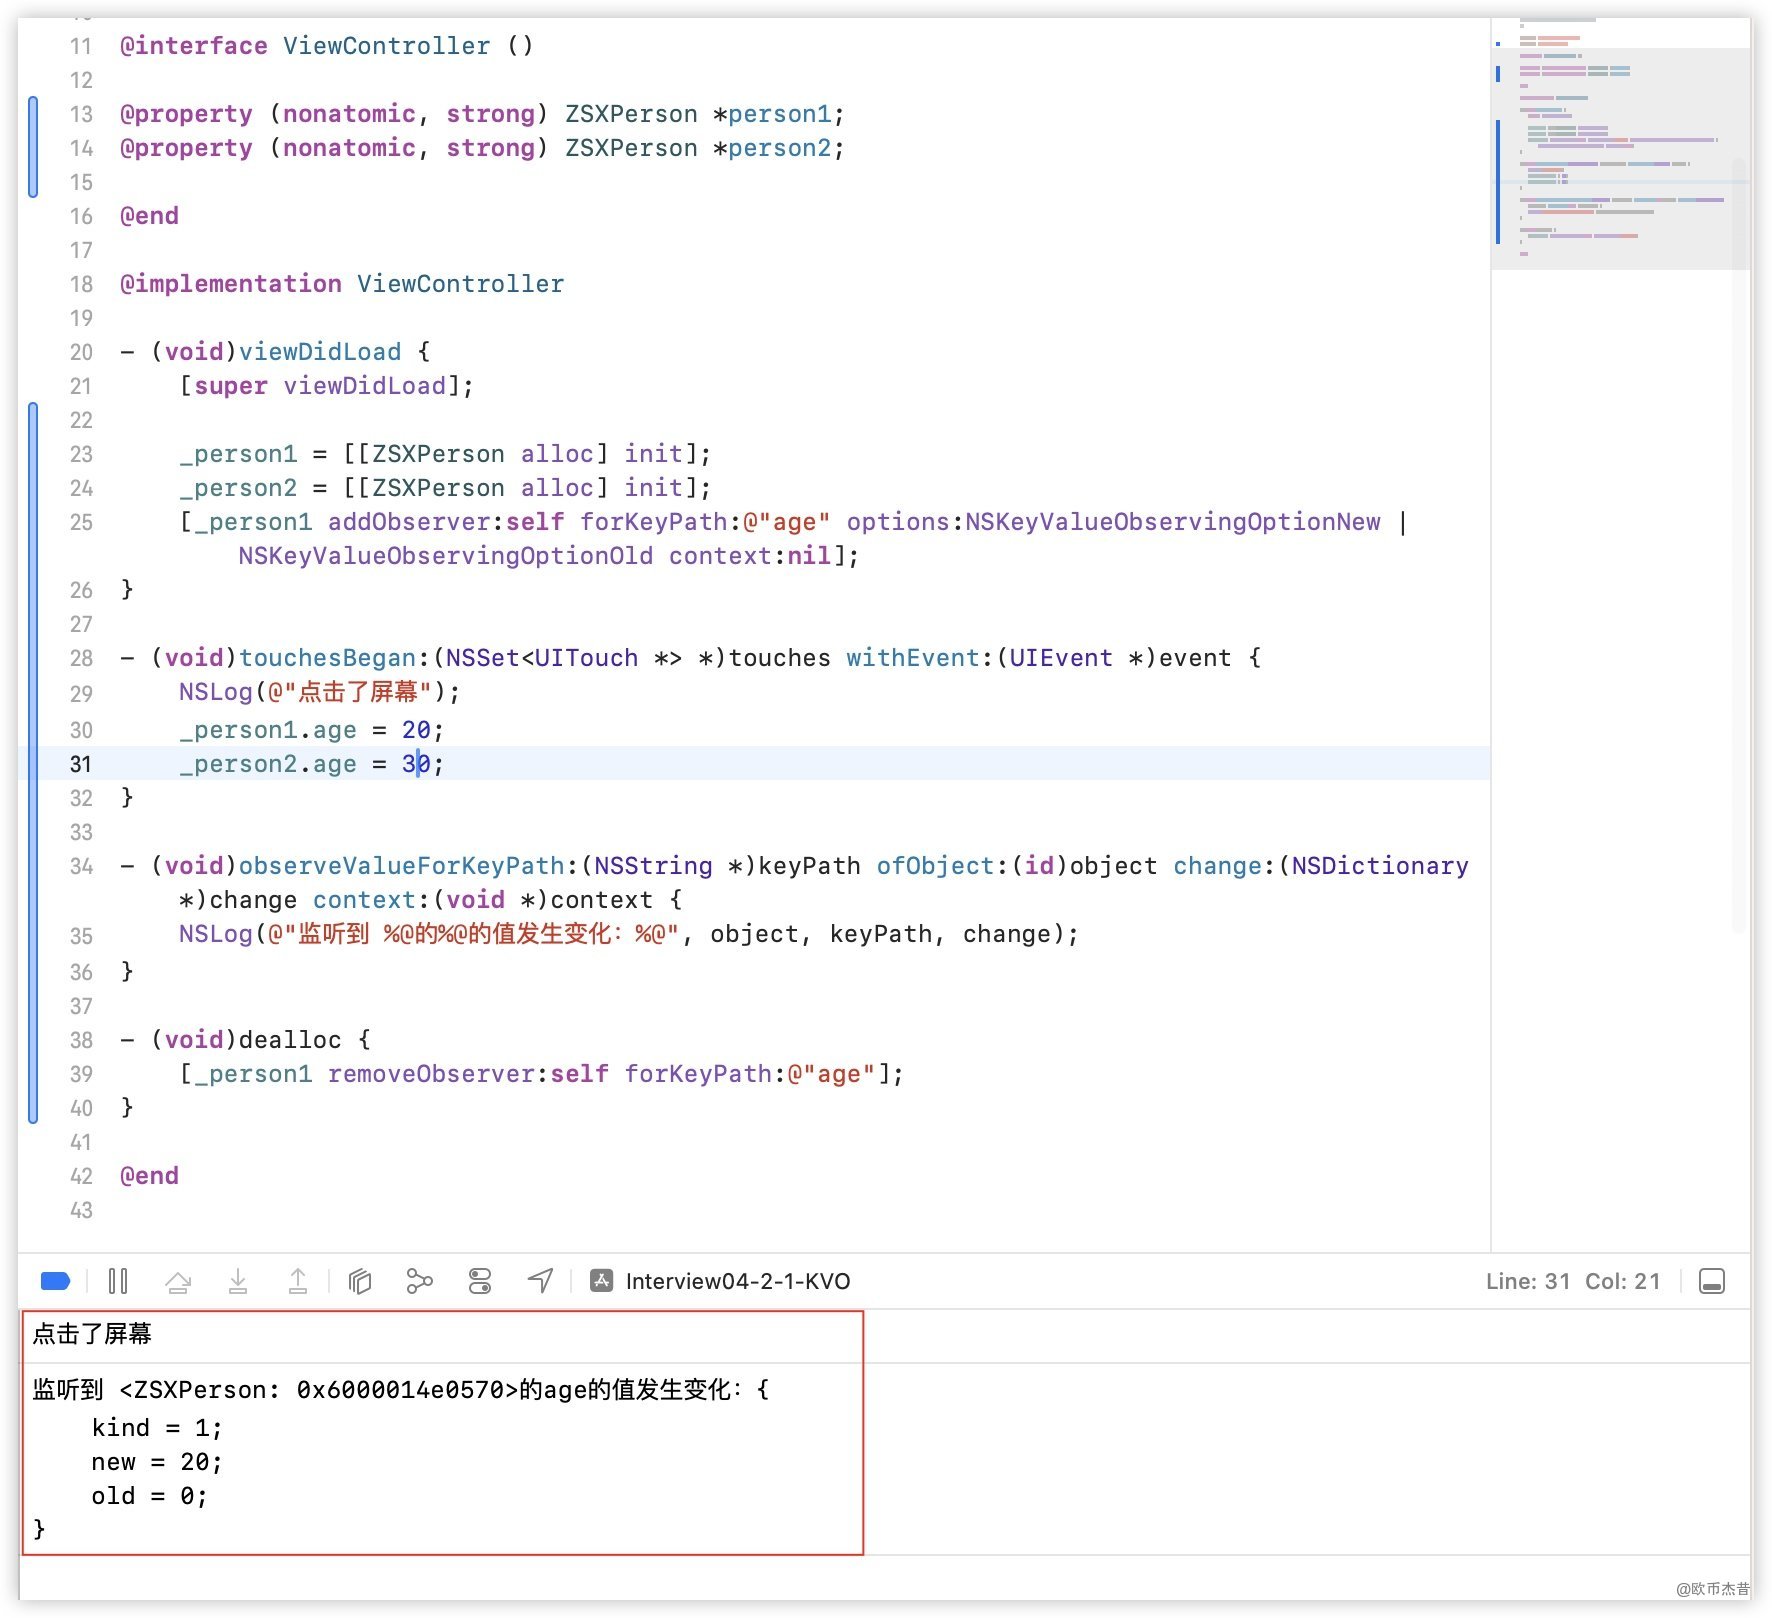Click the console line '点击了屏幕'

click(92, 1334)
